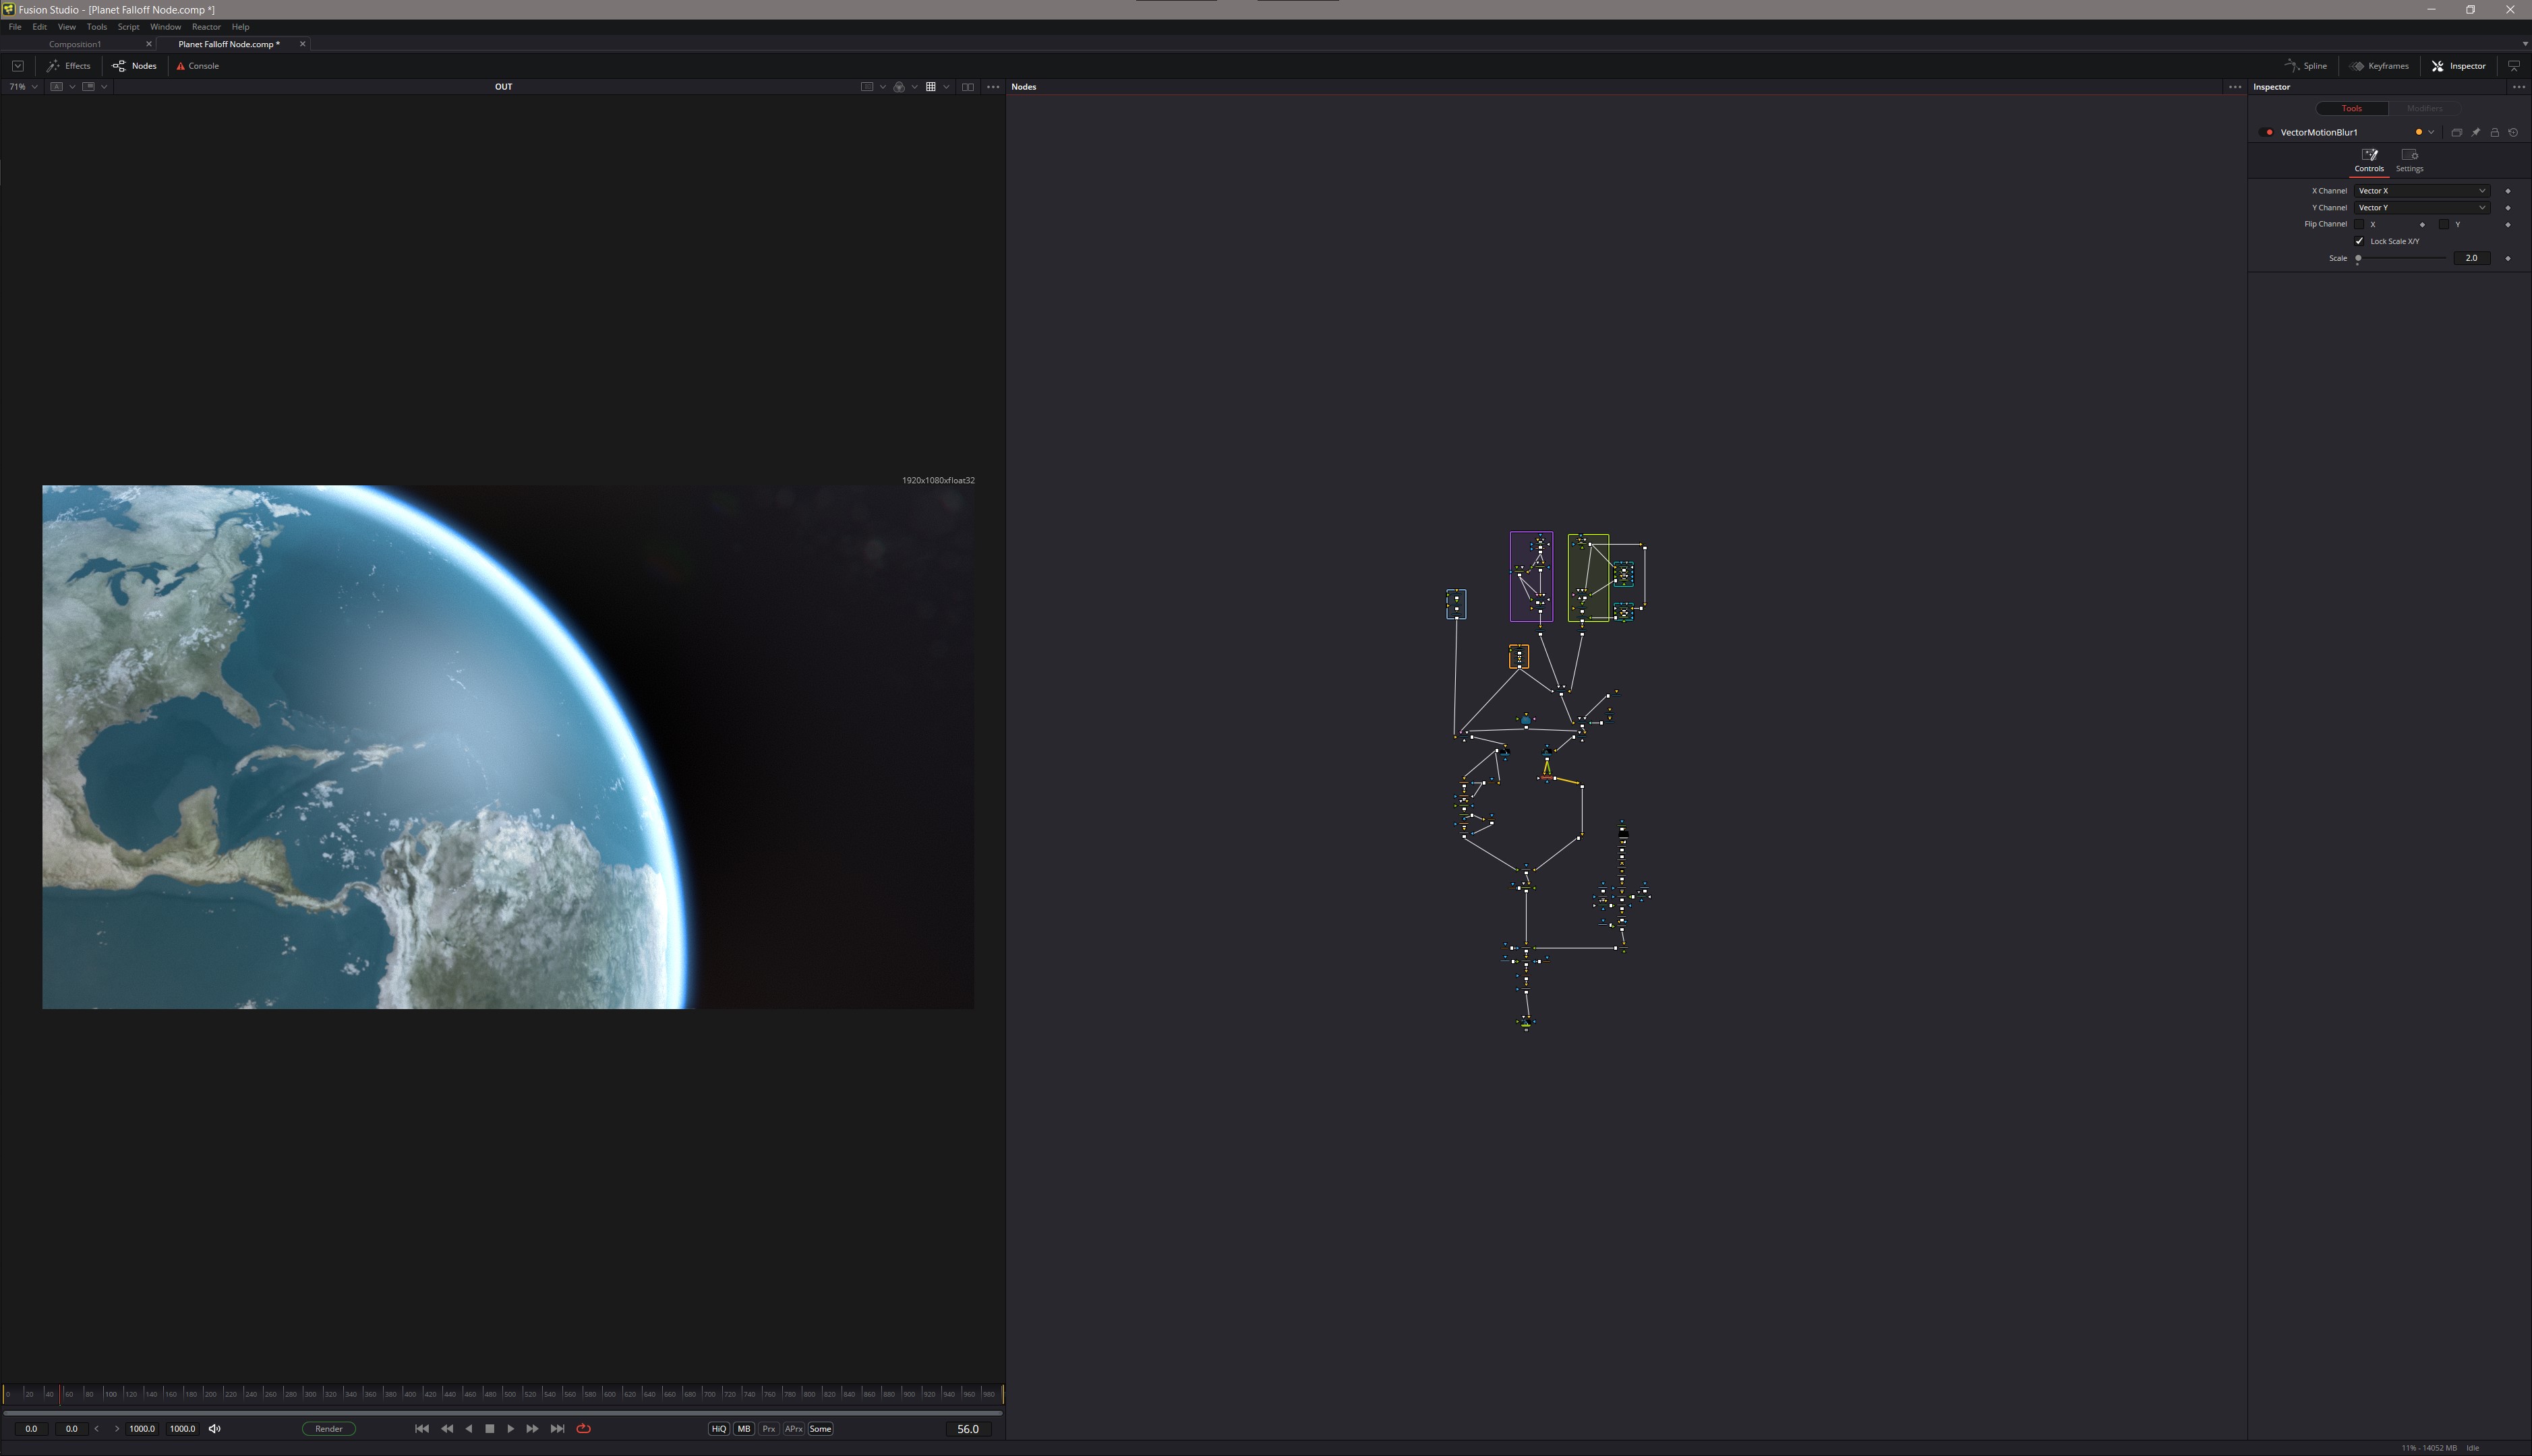Stop playback

[490, 1429]
